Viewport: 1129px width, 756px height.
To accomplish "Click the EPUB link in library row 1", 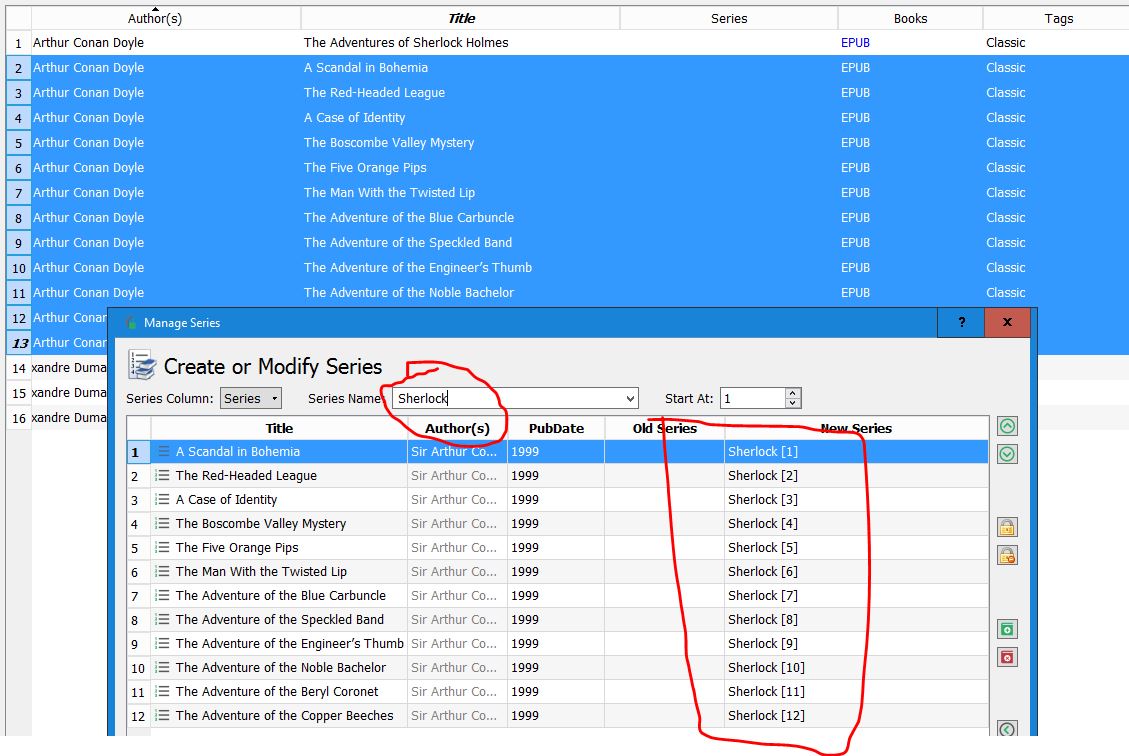I will tap(855, 42).
